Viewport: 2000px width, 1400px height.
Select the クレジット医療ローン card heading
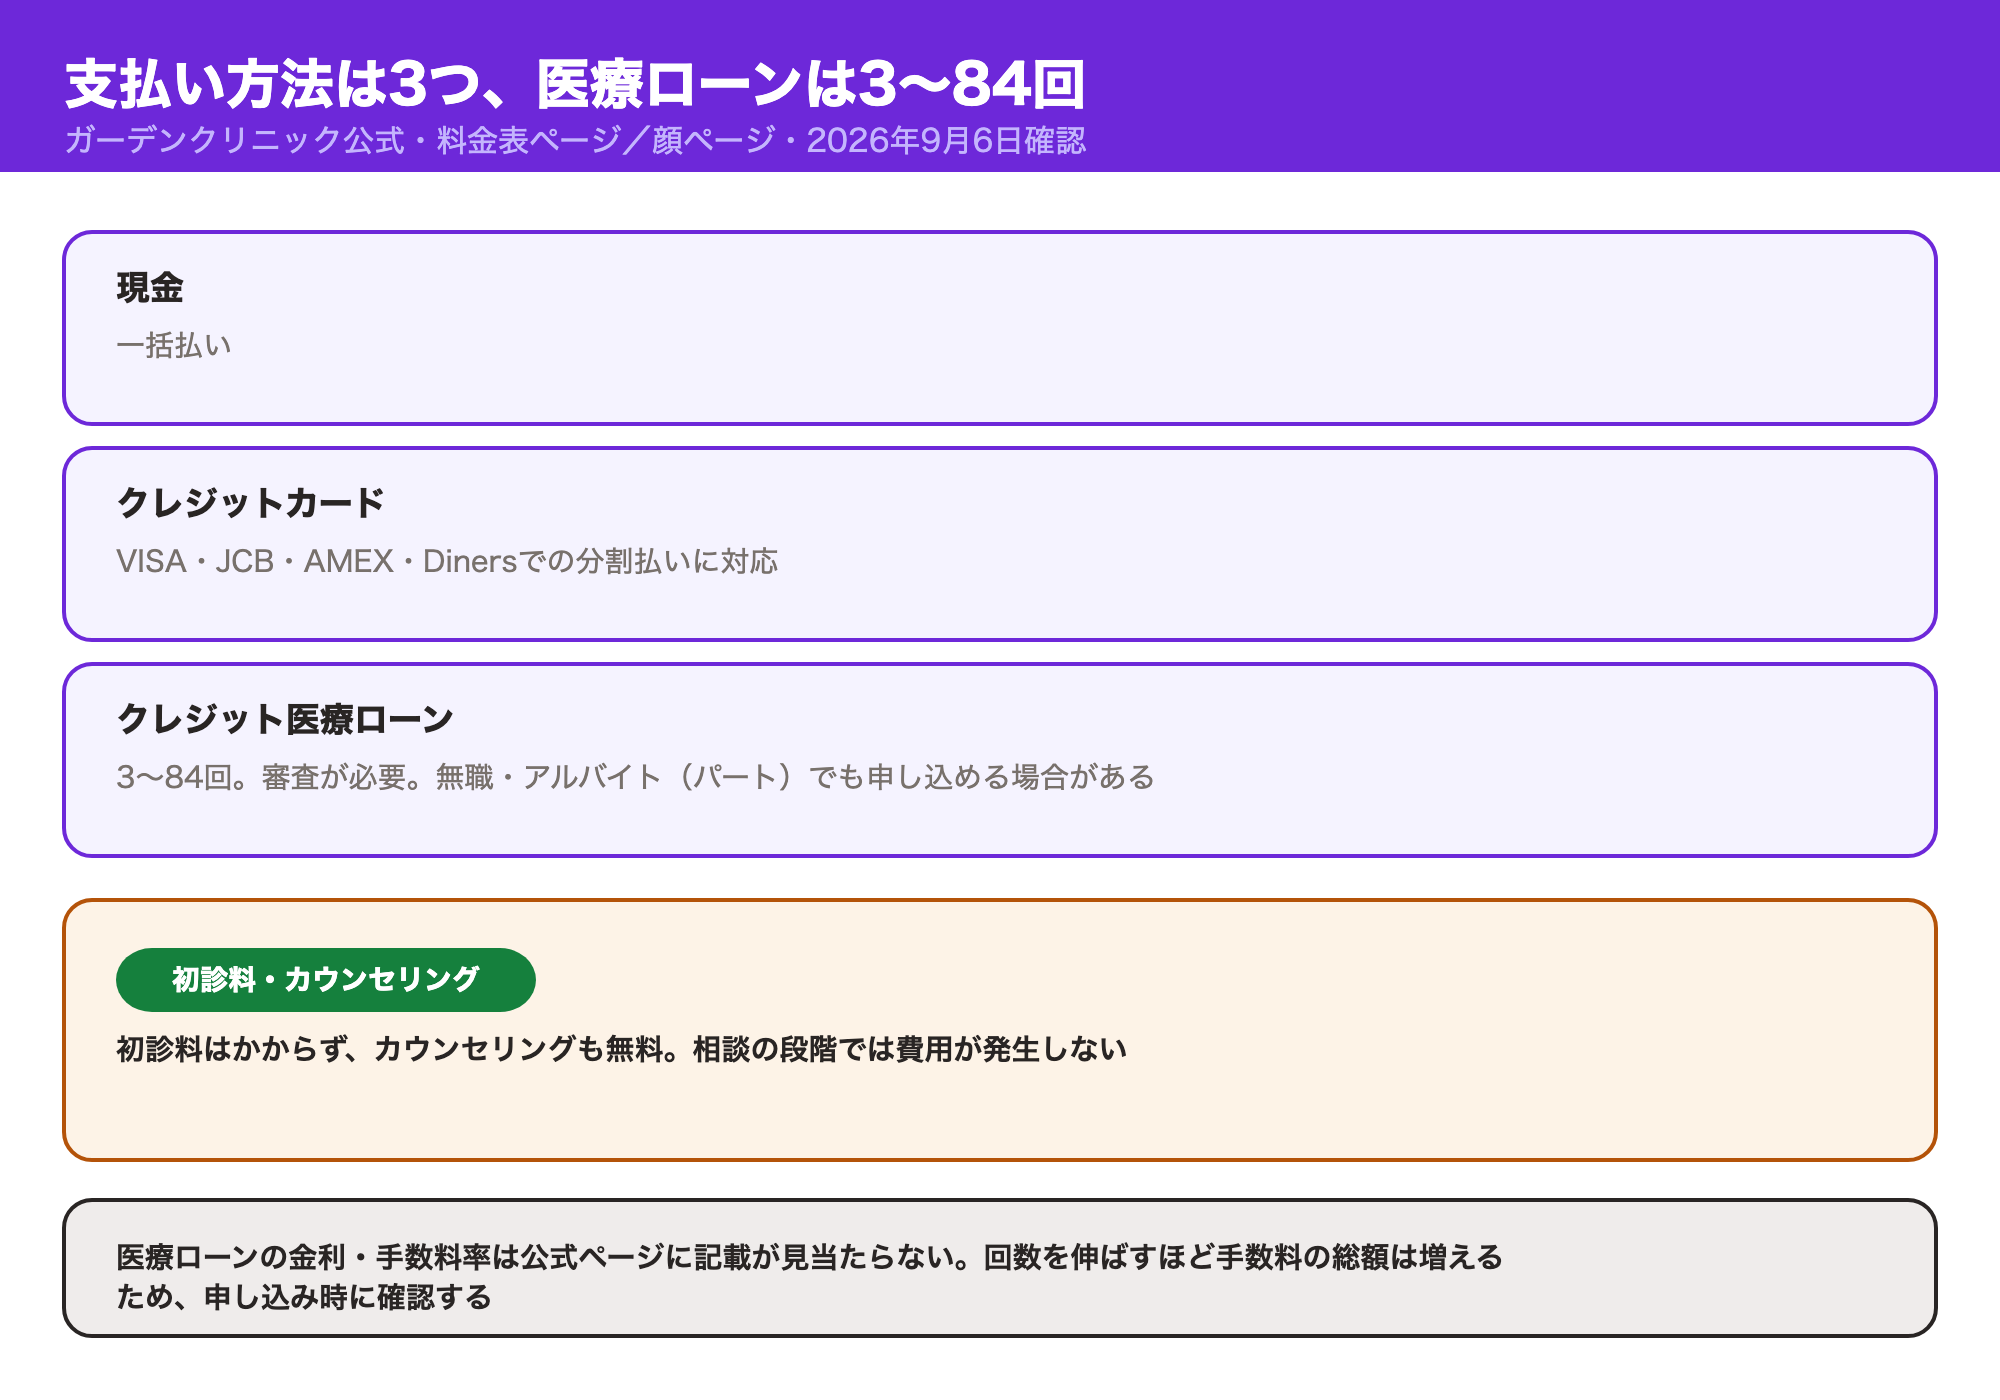[285, 719]
